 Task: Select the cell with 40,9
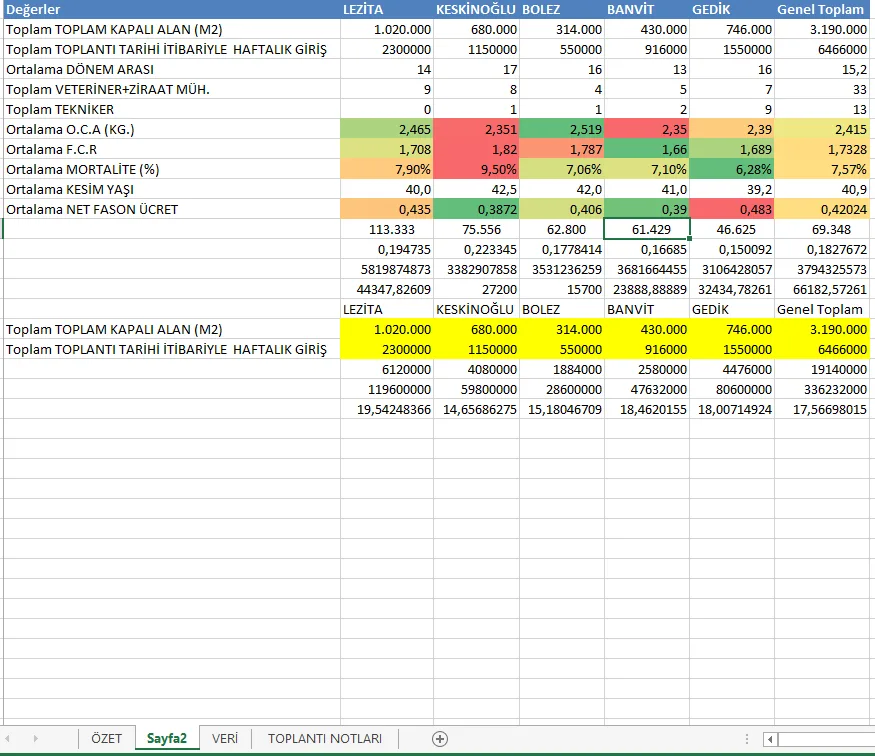pyautogui.click(x=822, y=190)
